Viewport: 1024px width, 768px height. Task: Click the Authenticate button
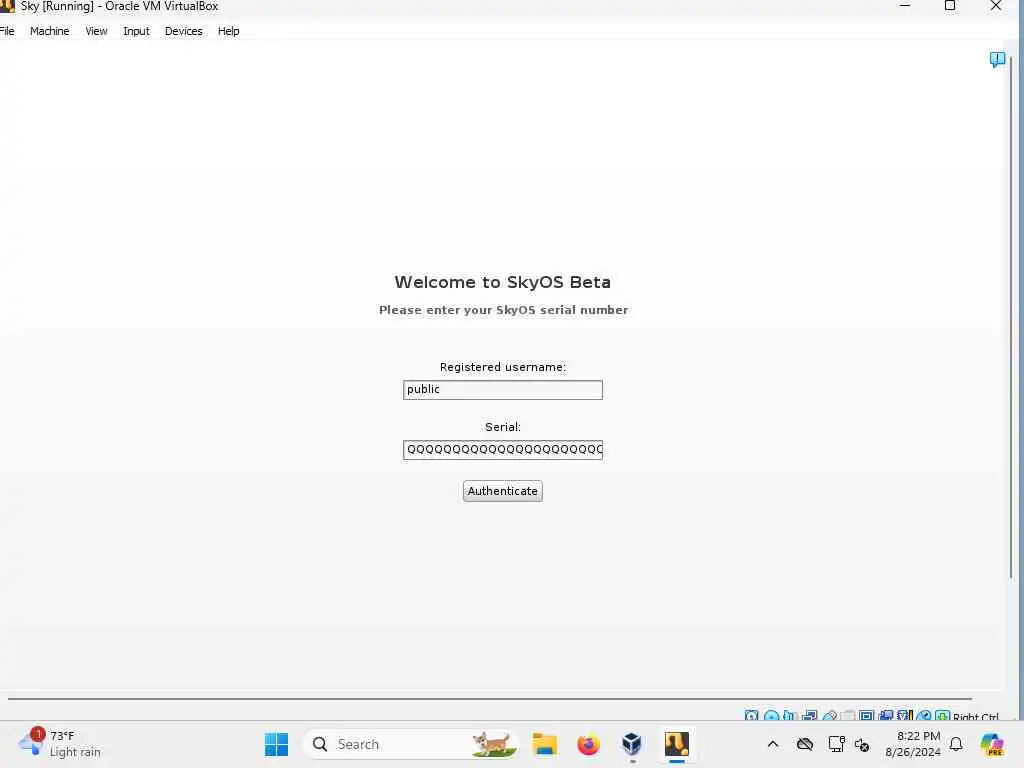(x=503, y=491)
